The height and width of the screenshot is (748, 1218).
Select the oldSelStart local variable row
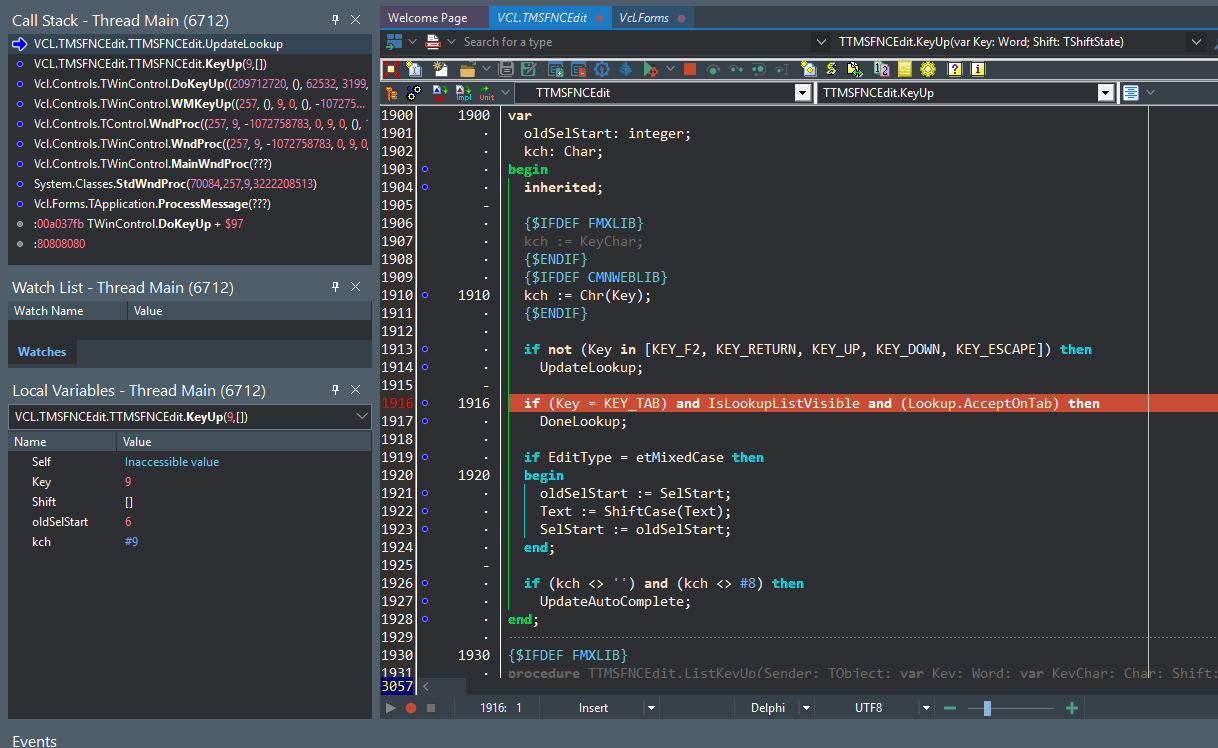pos(190,522)
